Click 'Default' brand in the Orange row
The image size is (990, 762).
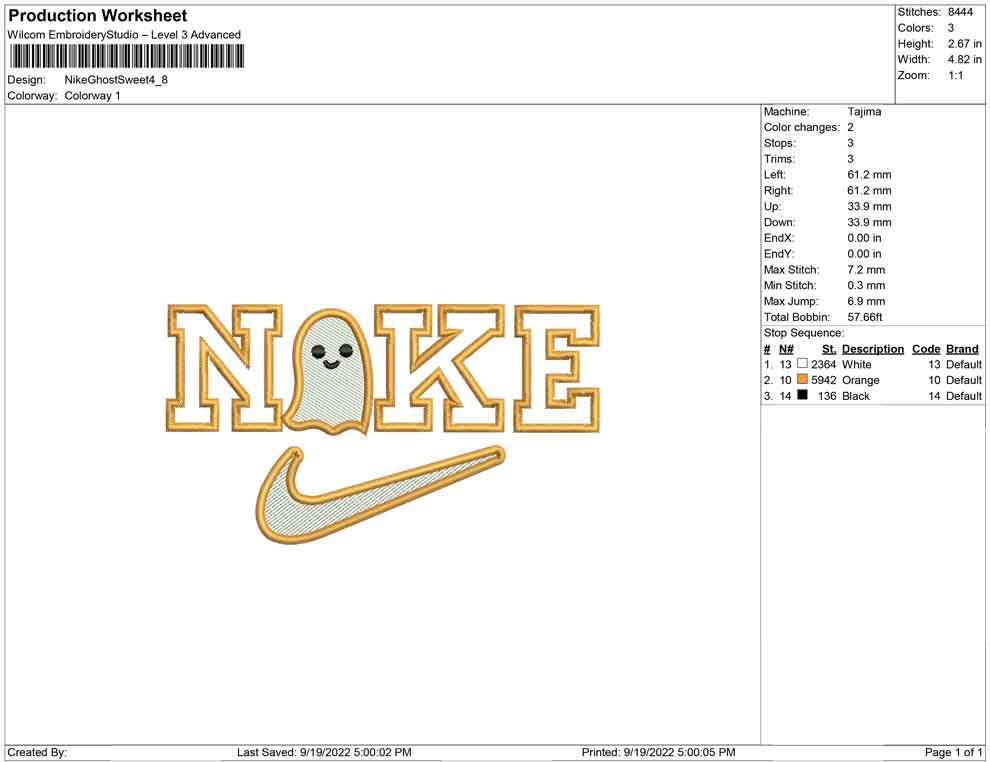coord(963,380)
